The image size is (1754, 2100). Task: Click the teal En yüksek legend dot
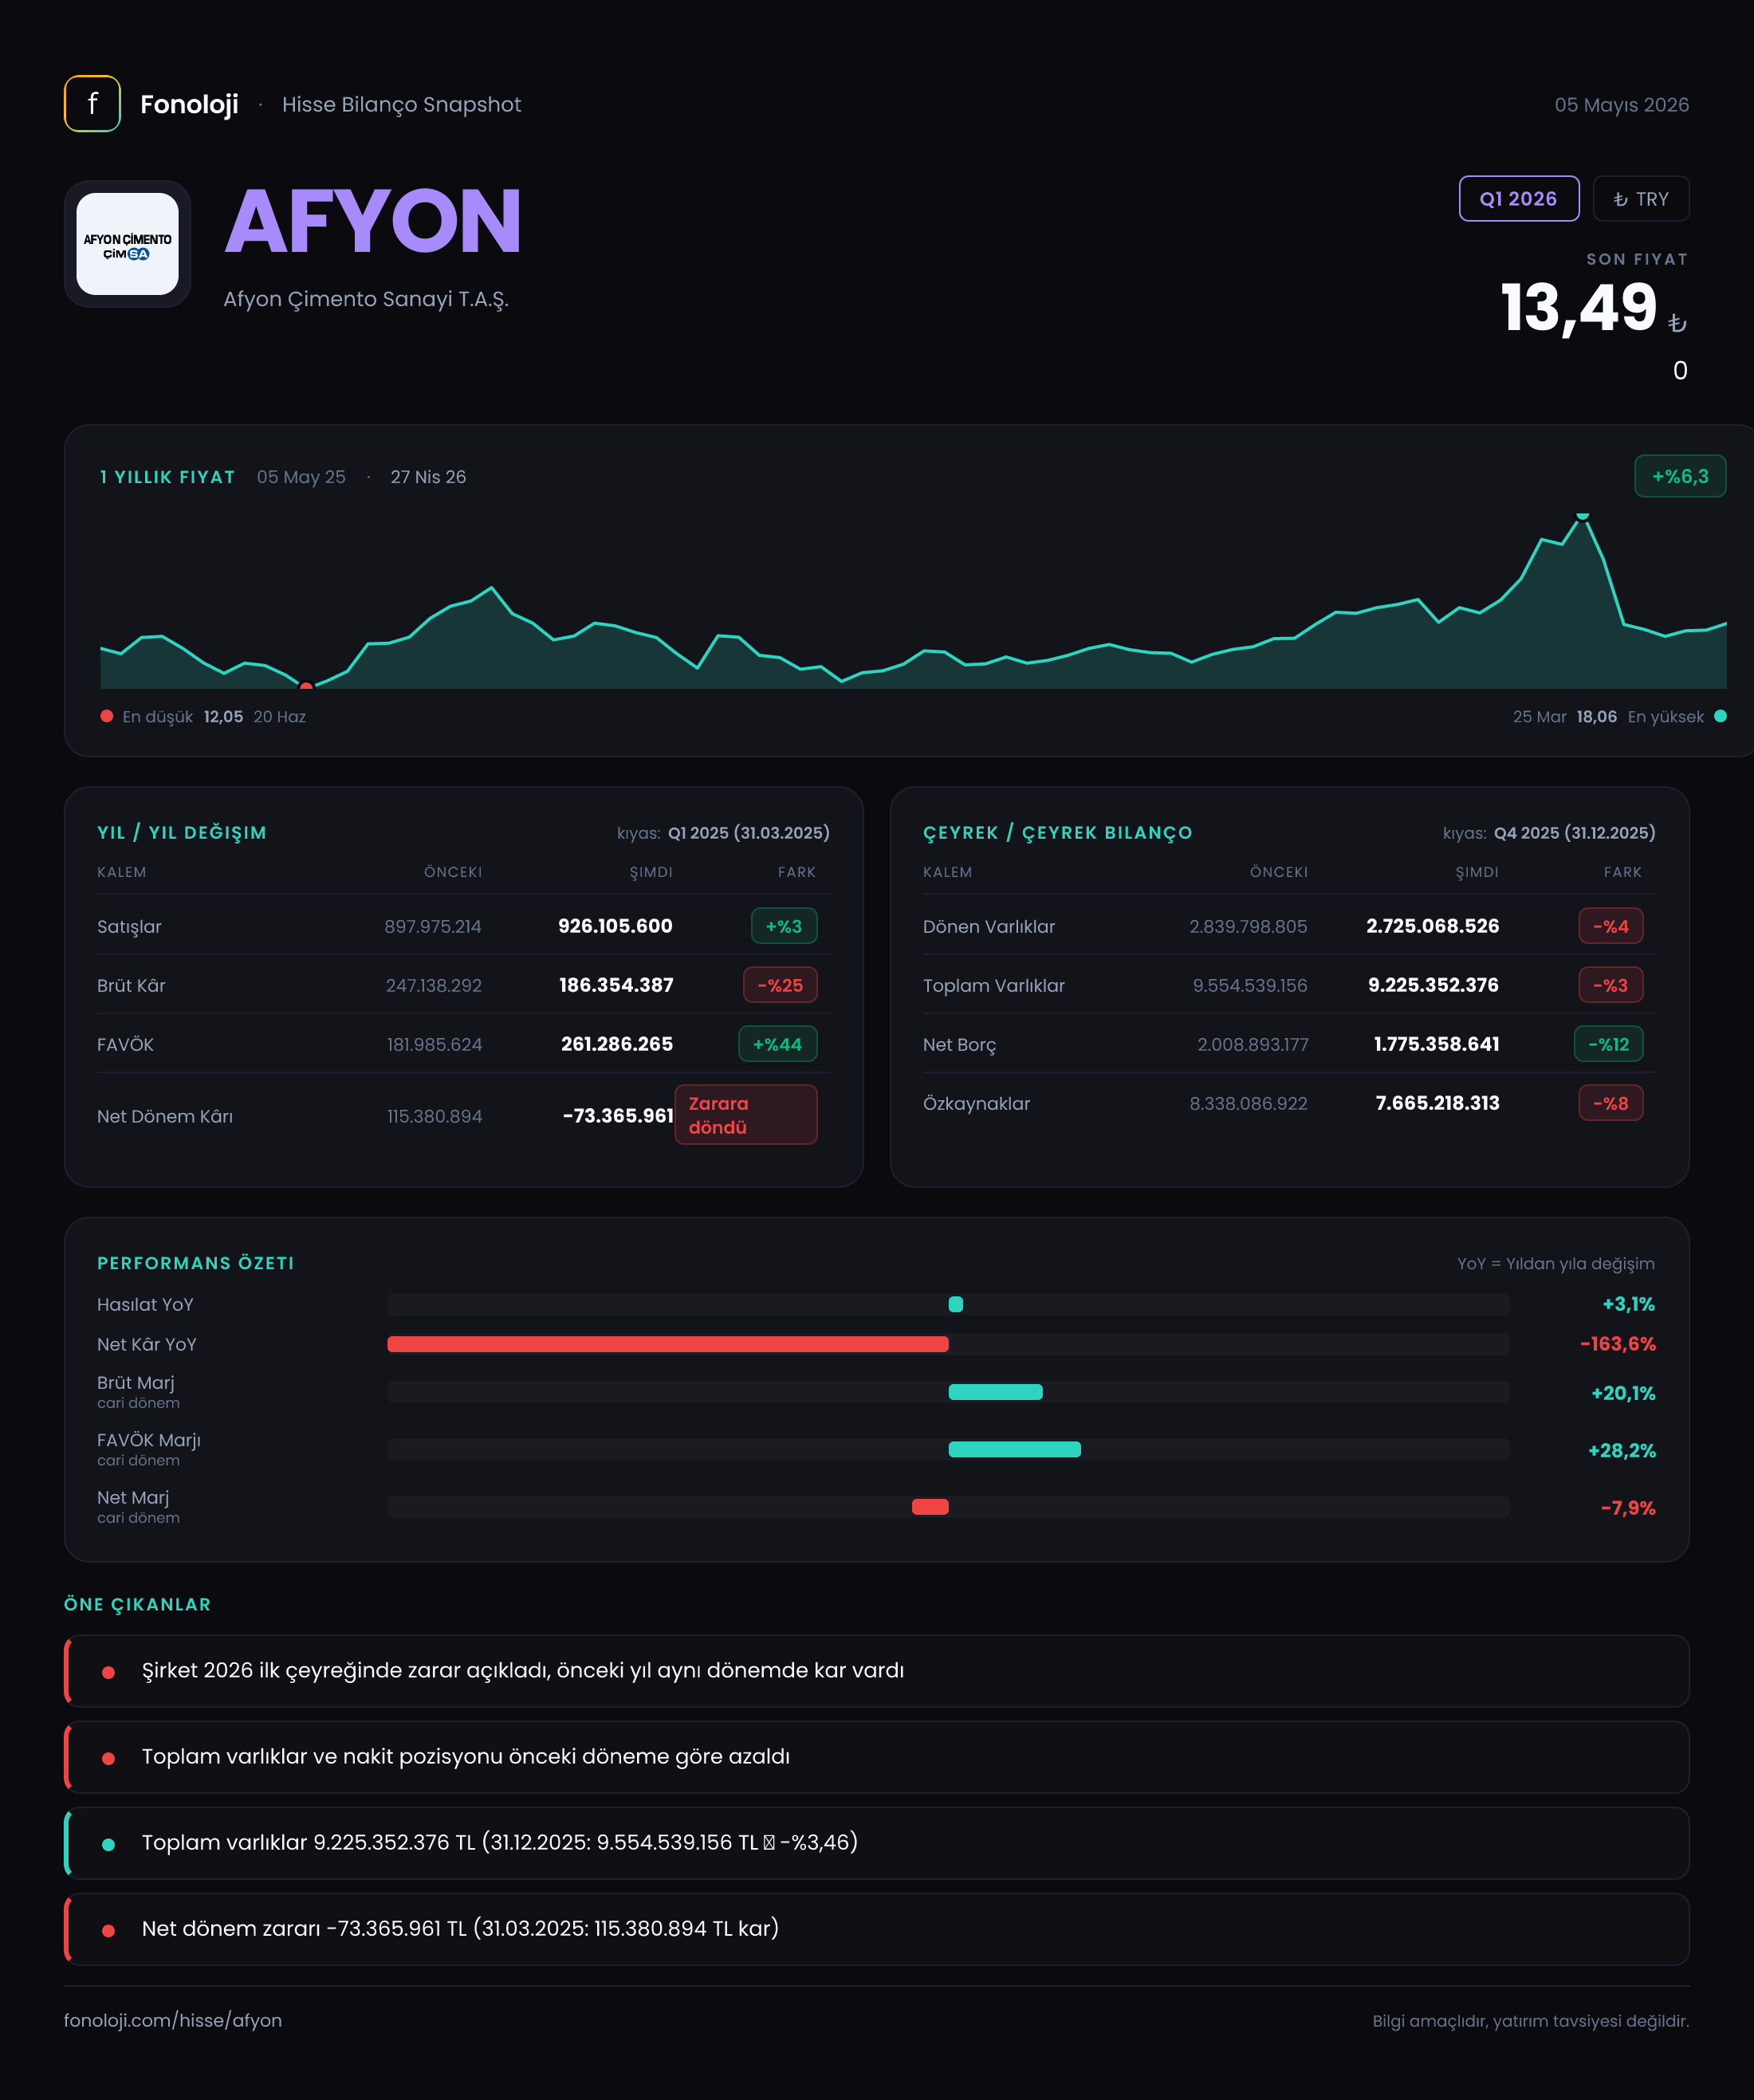(x=1720, y=716)
